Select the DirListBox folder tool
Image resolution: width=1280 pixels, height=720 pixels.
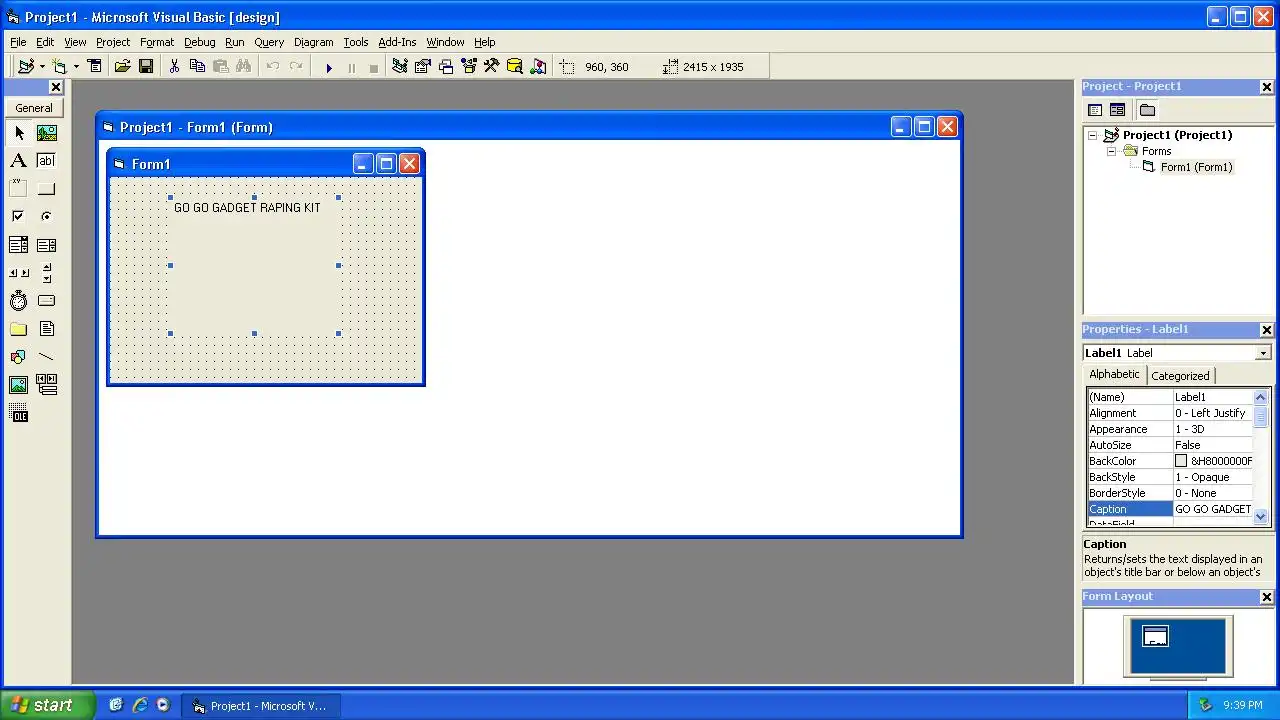(19, 329)
